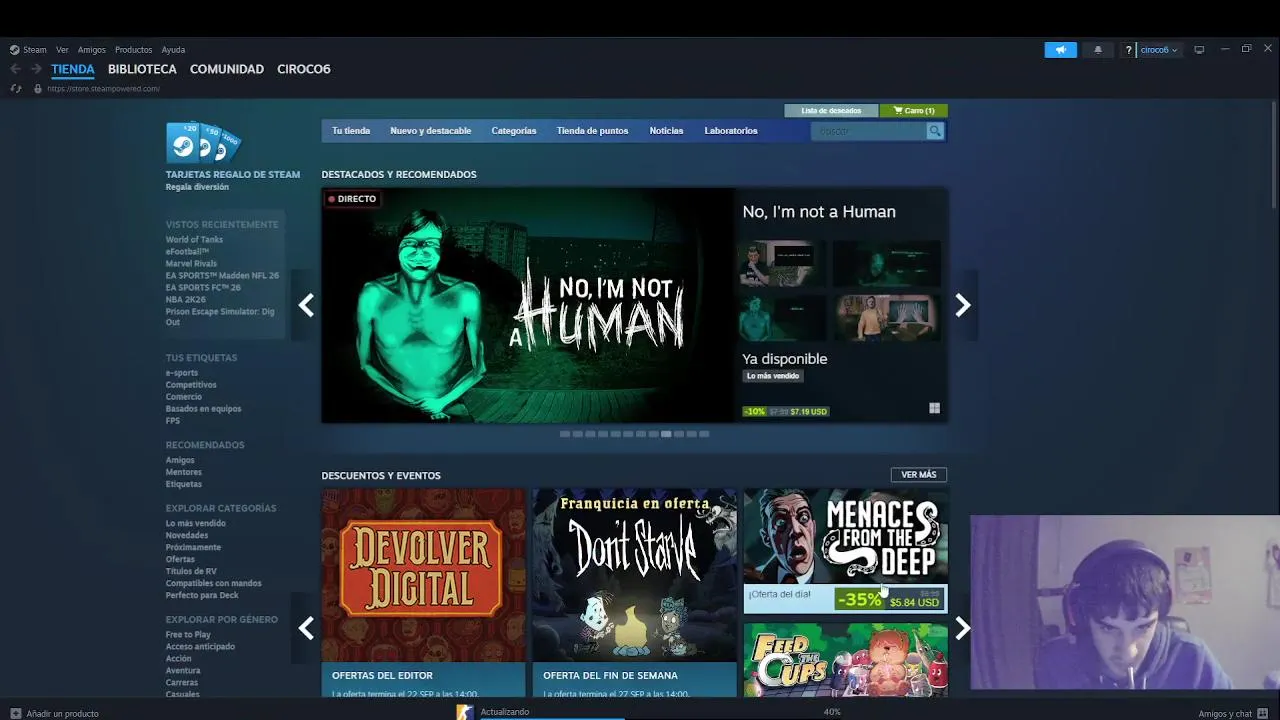Go back with the left navigation arrow

coord(15,69)
